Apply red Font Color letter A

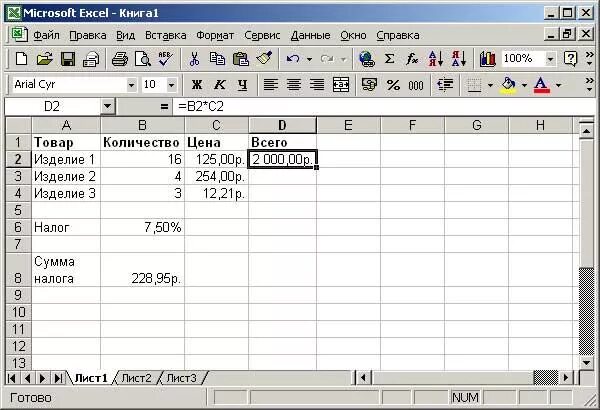pos(541,85)
